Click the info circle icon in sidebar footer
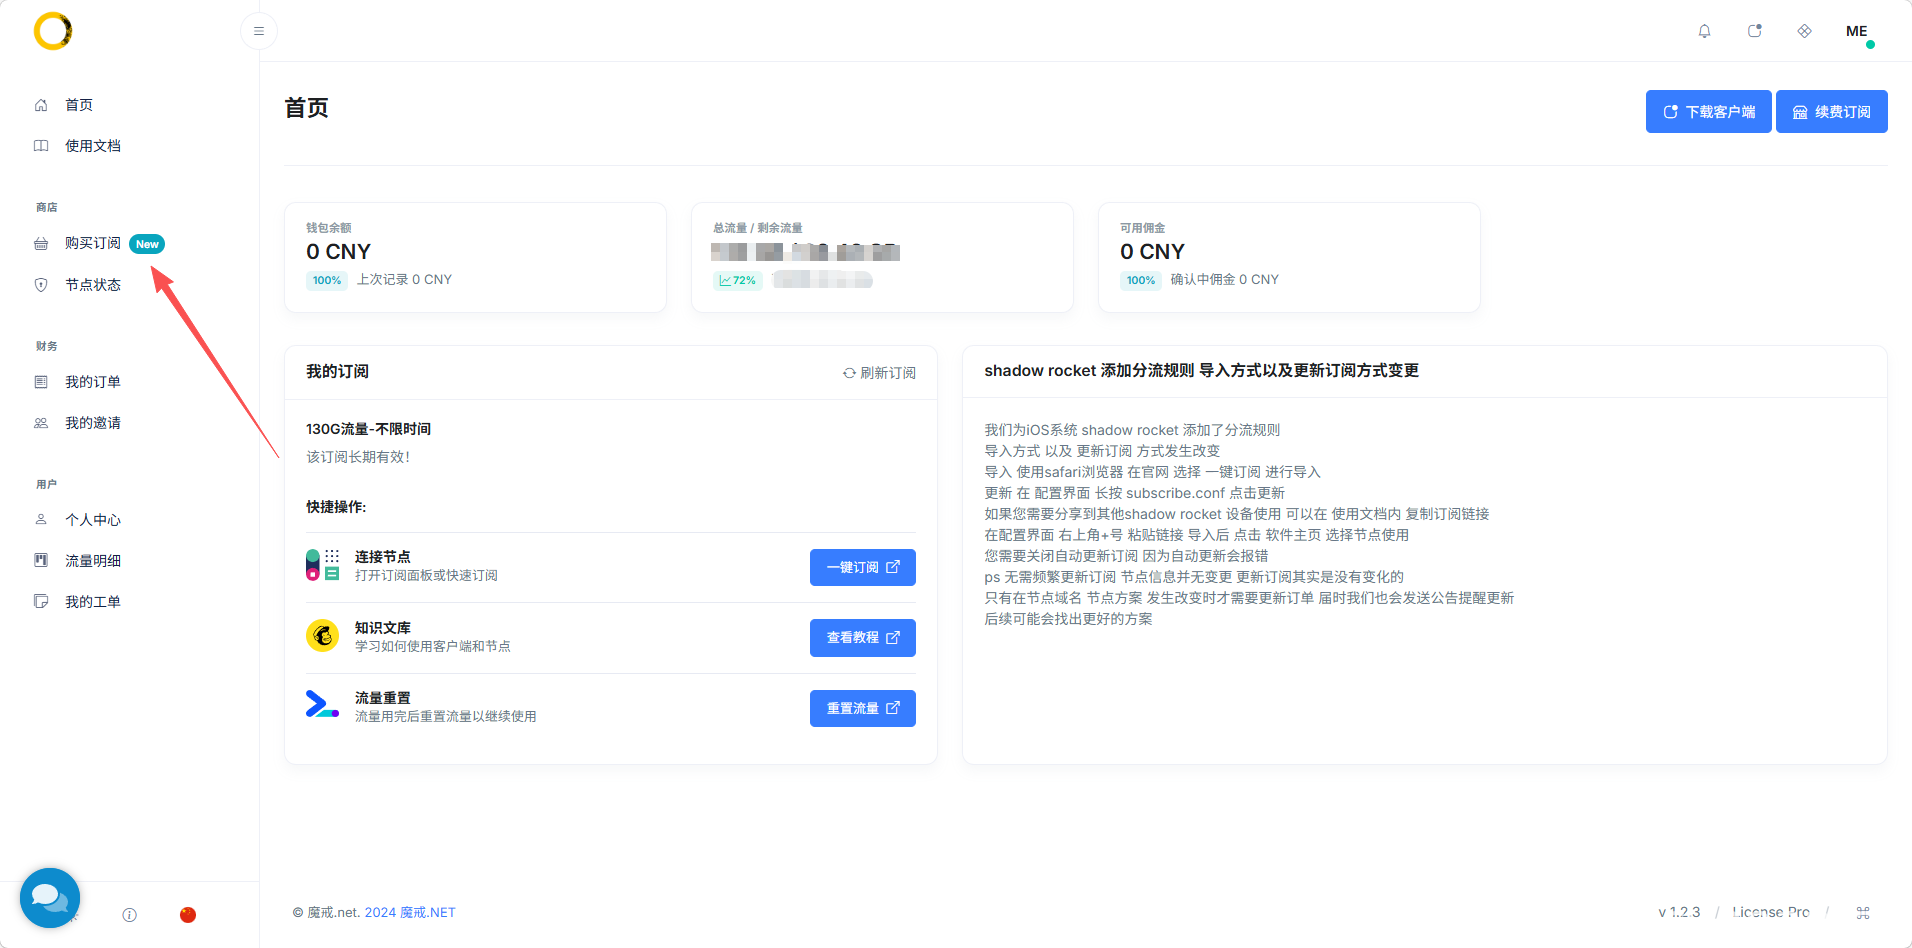The image size is (1912, 948). (x=129, y=914)
